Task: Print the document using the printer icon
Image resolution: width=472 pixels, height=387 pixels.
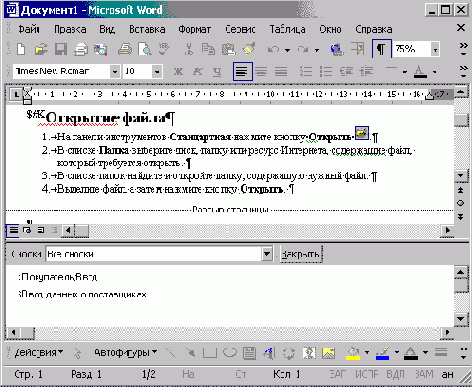Action: click(124, 49)
